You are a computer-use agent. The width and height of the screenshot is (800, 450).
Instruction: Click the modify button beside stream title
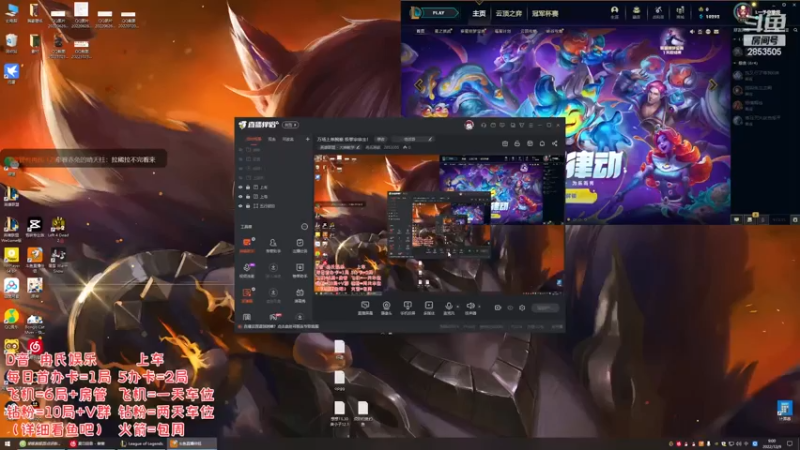(x=381, y=139)
